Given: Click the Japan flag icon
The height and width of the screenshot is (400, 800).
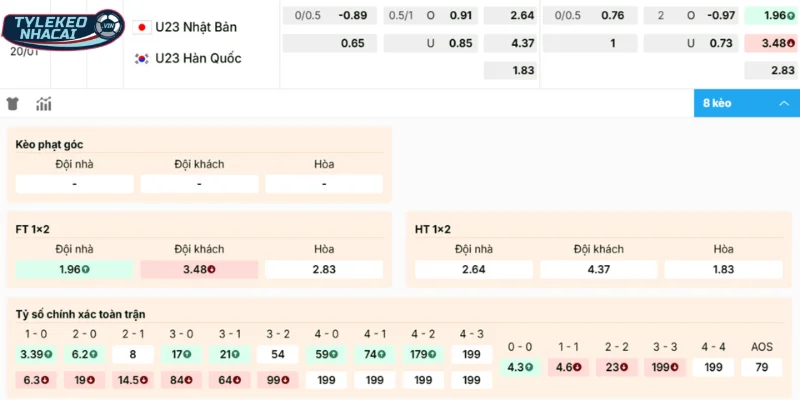Looking at the screenshot, I should tap(142, 27).
